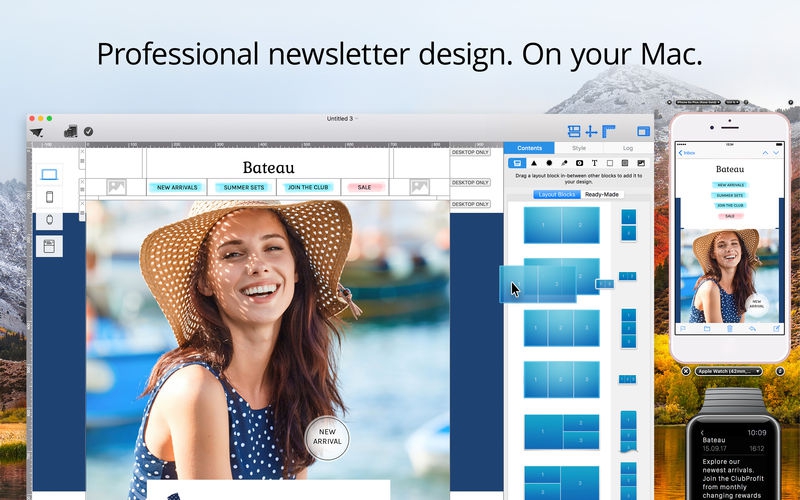Click the toolbar icon right of the paper plane

pos(70,131)
